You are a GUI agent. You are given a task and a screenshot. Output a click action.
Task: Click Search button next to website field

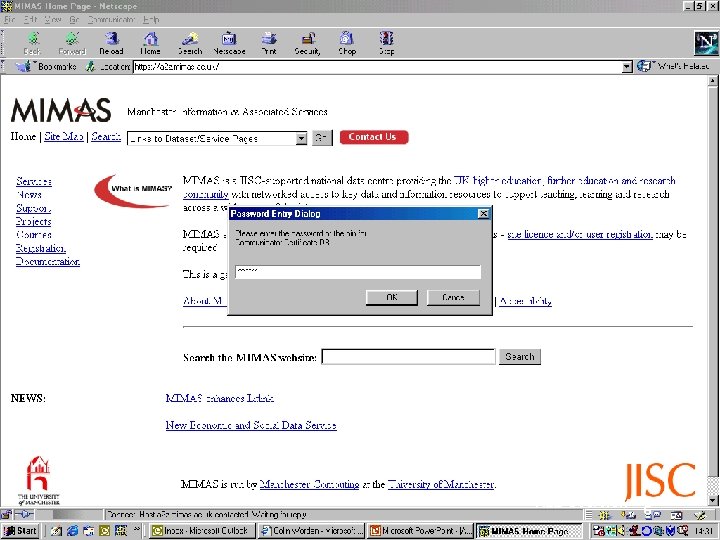tap(520, 357)
